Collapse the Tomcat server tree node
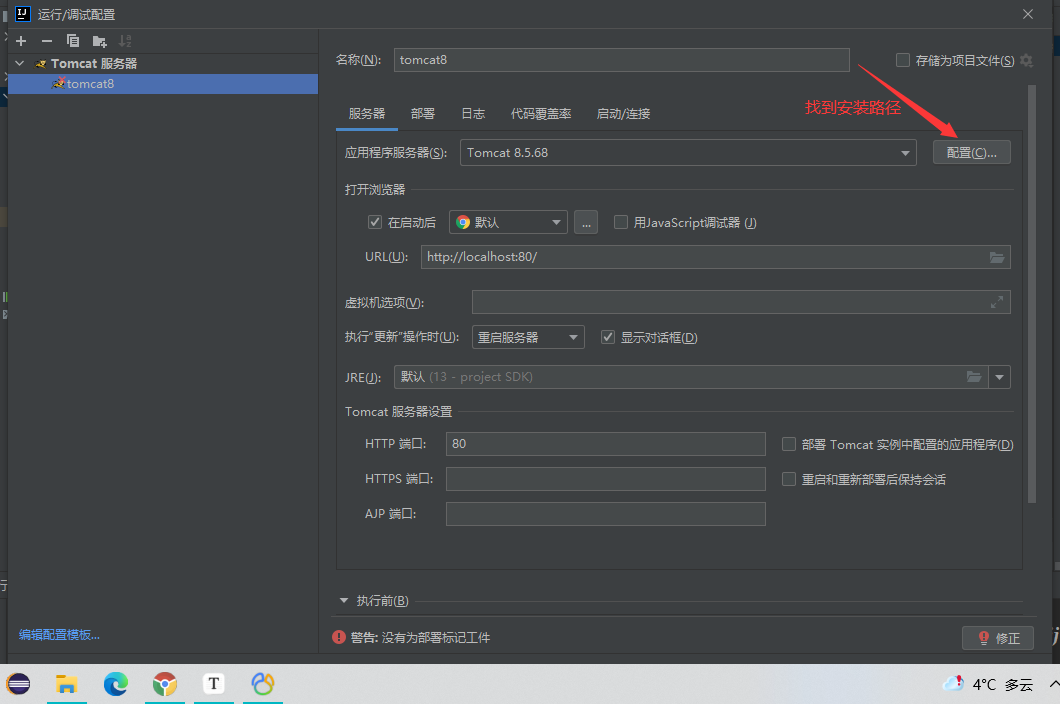This screenshot has height=704, width=1060. (x=20, y=63)
